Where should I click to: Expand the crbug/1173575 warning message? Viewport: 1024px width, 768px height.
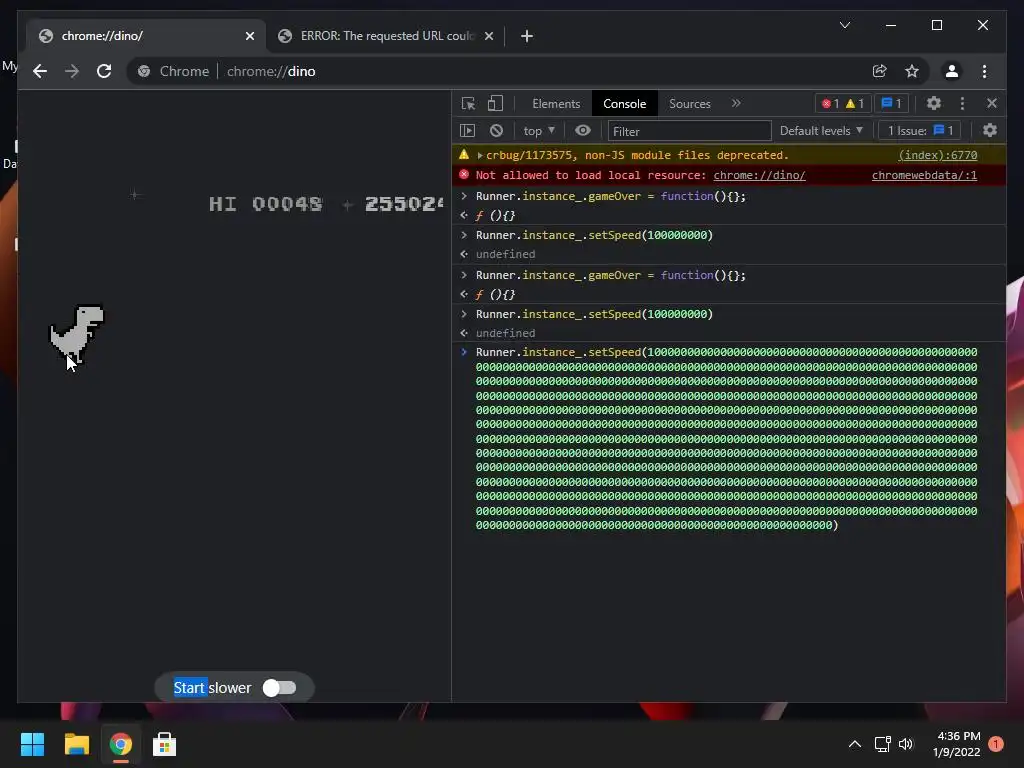tap(480, 155)
